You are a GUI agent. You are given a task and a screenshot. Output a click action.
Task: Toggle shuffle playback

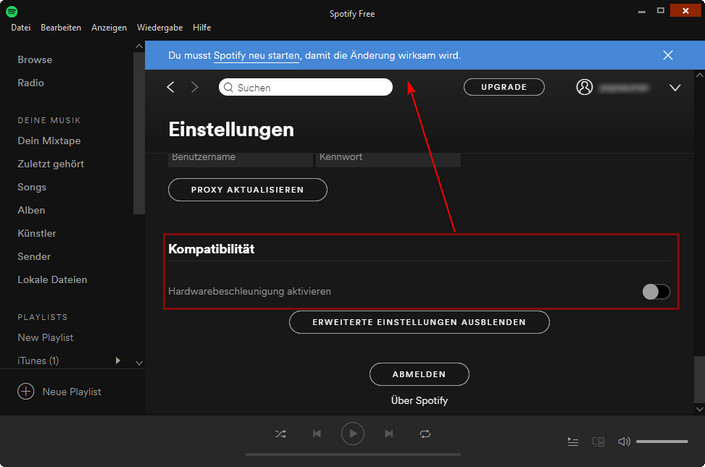click(281, 434)
